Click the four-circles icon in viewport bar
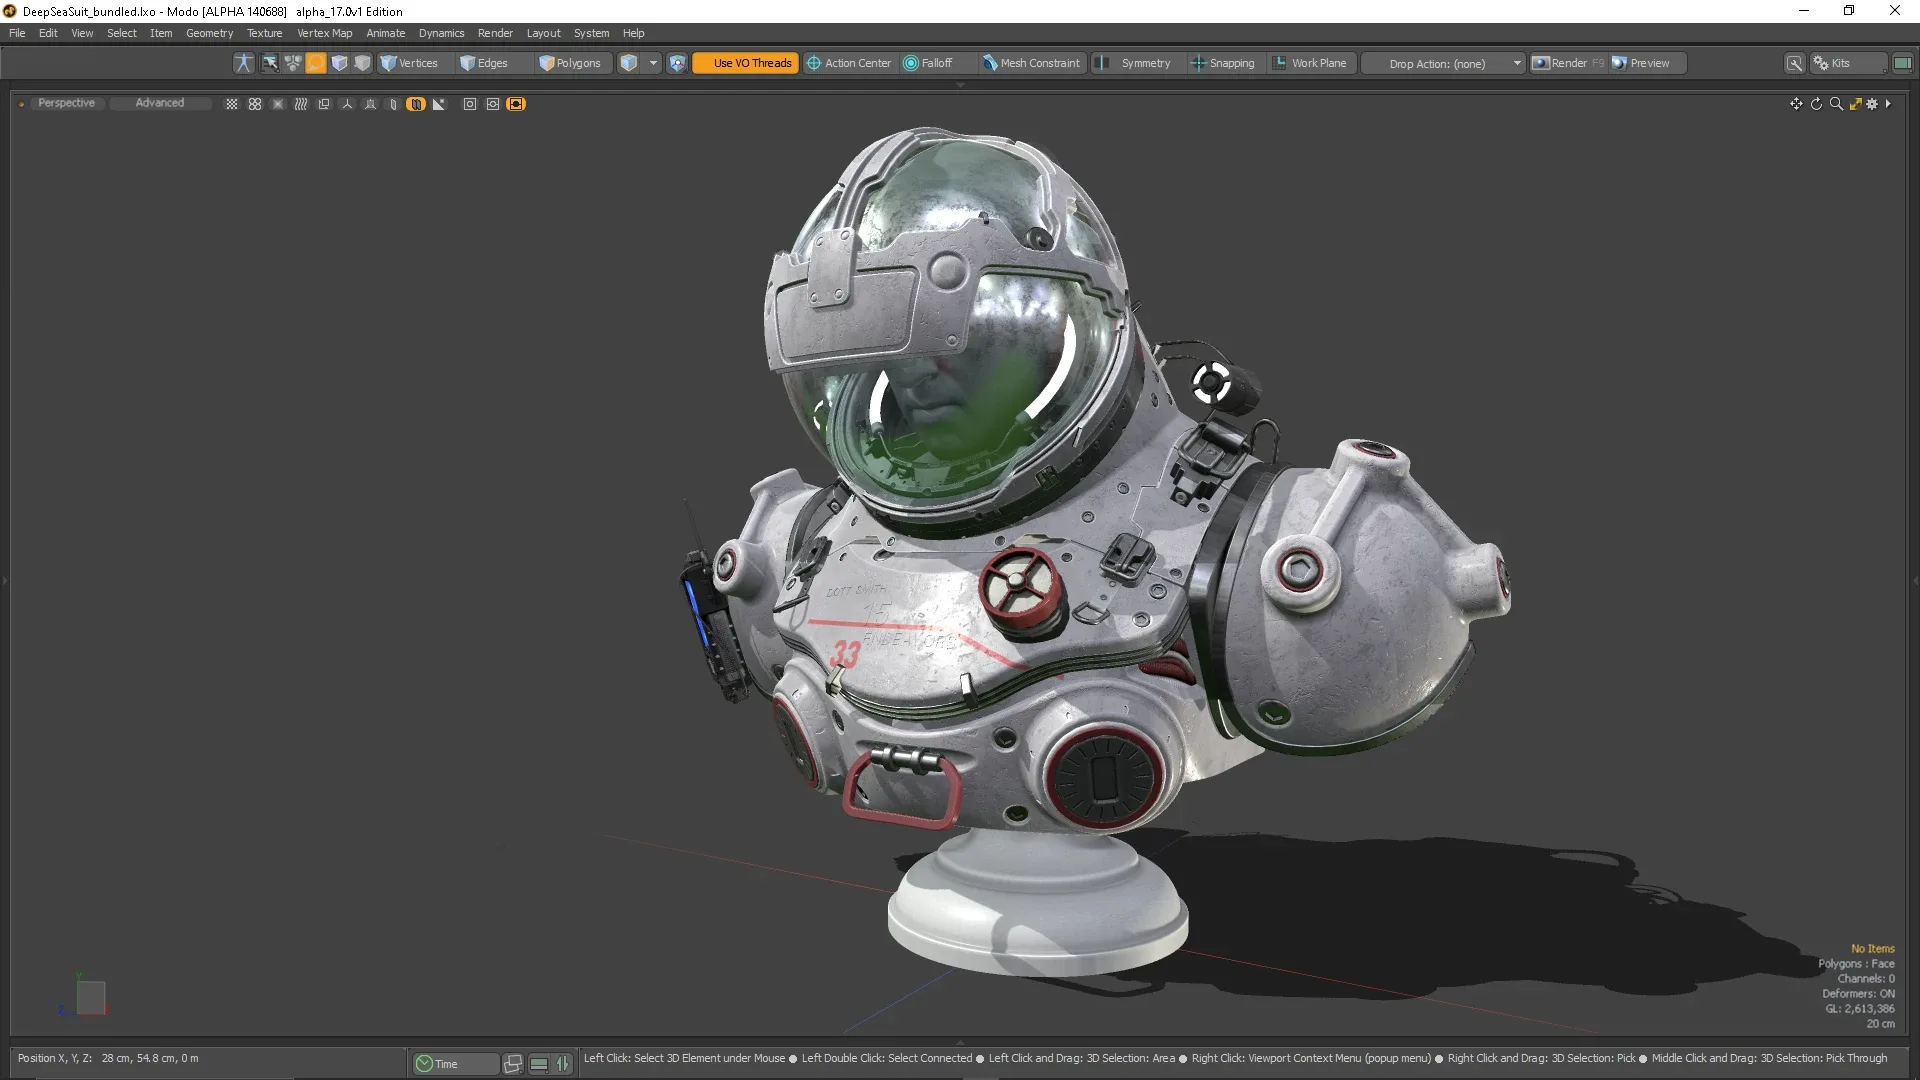This screenshot has height=1080, width=1920. click(255, 104)
